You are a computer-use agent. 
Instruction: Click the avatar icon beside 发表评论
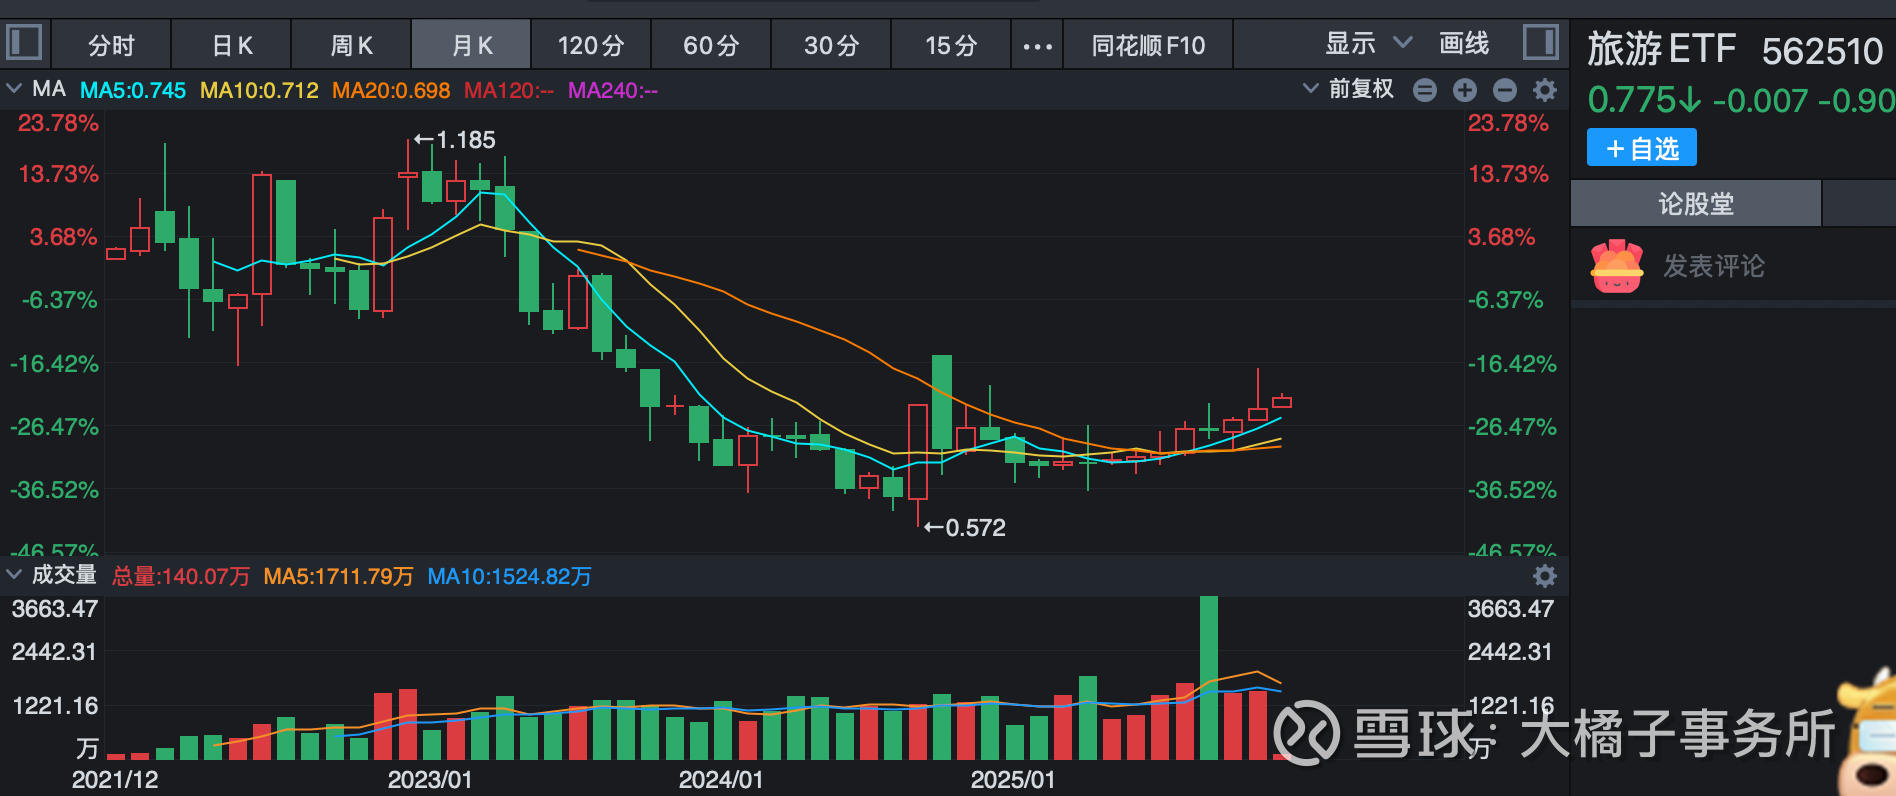1616,266
